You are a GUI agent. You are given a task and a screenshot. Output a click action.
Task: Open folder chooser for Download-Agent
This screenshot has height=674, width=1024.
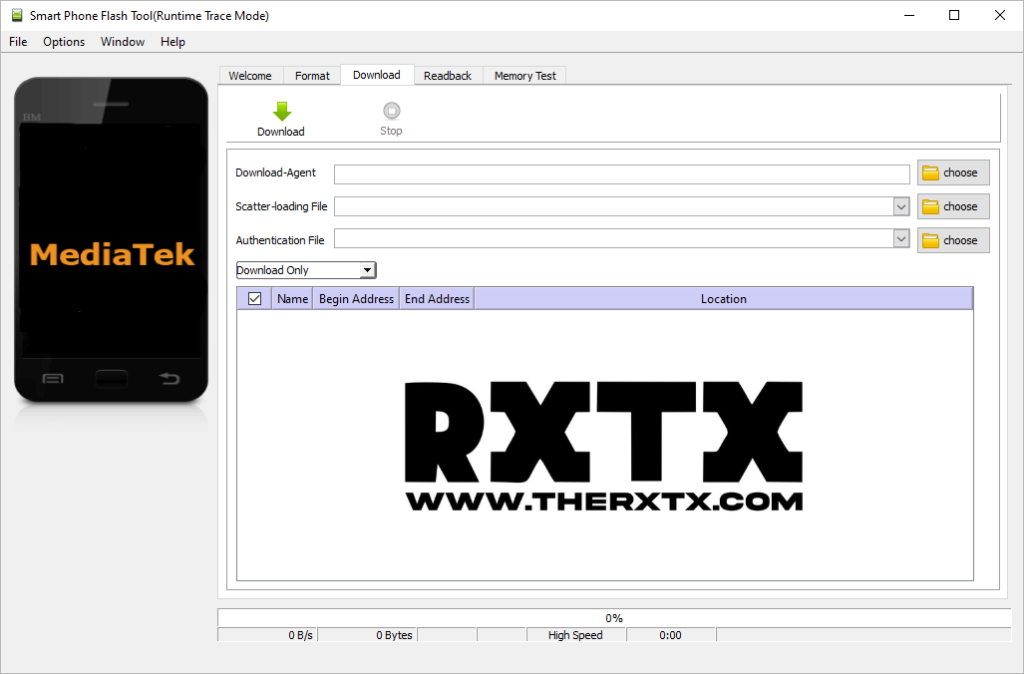[x=952, y=172]
